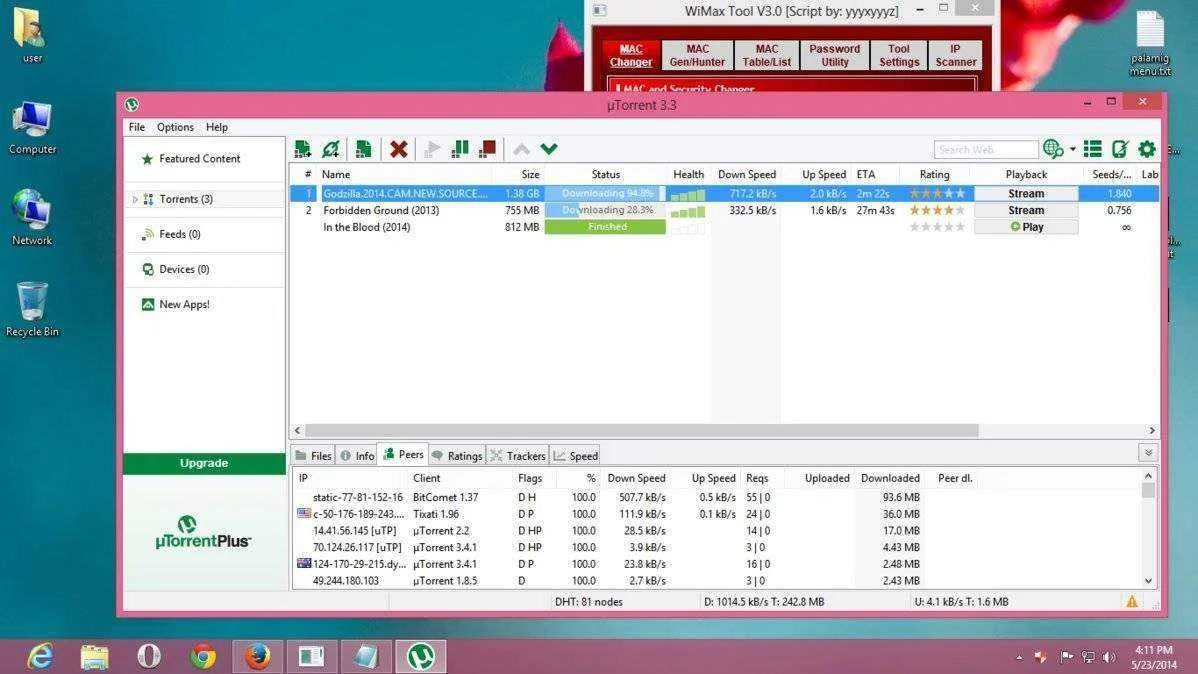The width and height of the screenshot is (1198, 674).
Task: Click the remote device icon in toolbar
Action: [x=1120, y=149]
